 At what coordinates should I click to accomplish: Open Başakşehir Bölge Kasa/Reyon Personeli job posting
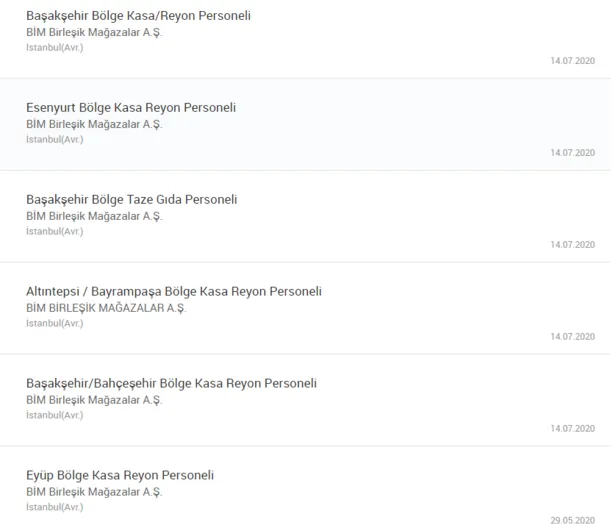pos(138,16)
